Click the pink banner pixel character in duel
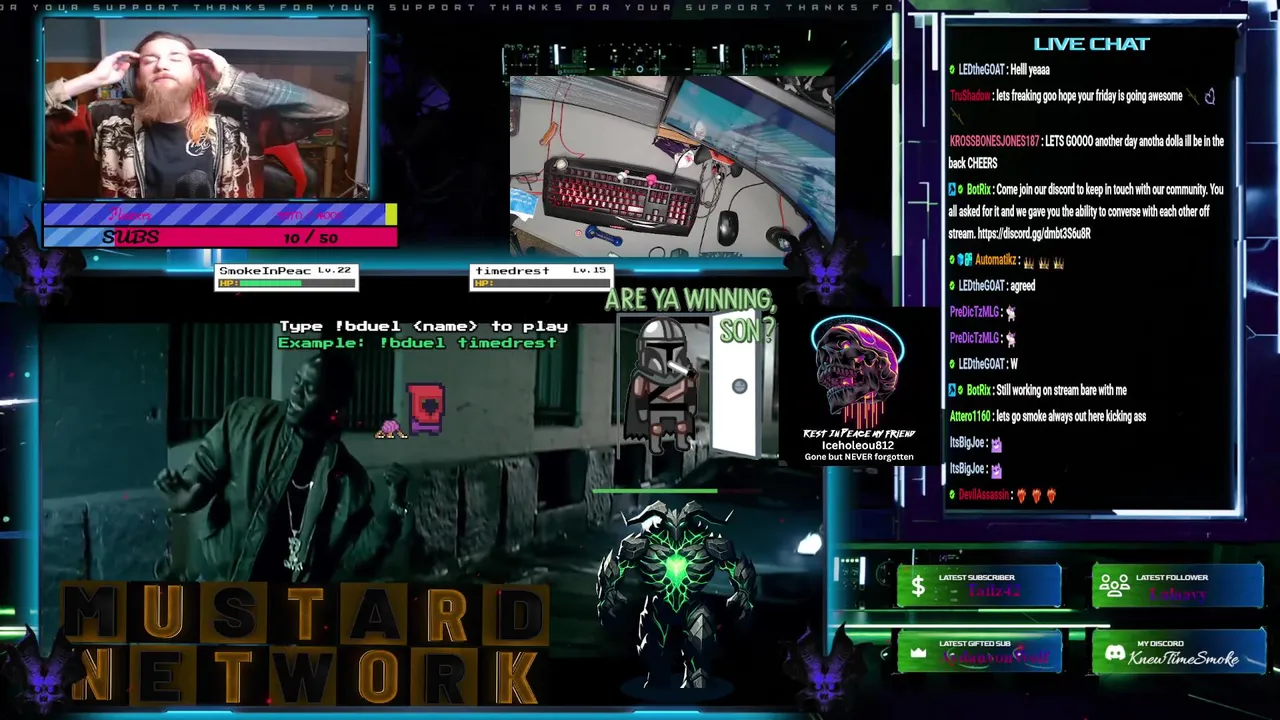The height and width of the screenshot is (720, 1280). click(426, 409)
